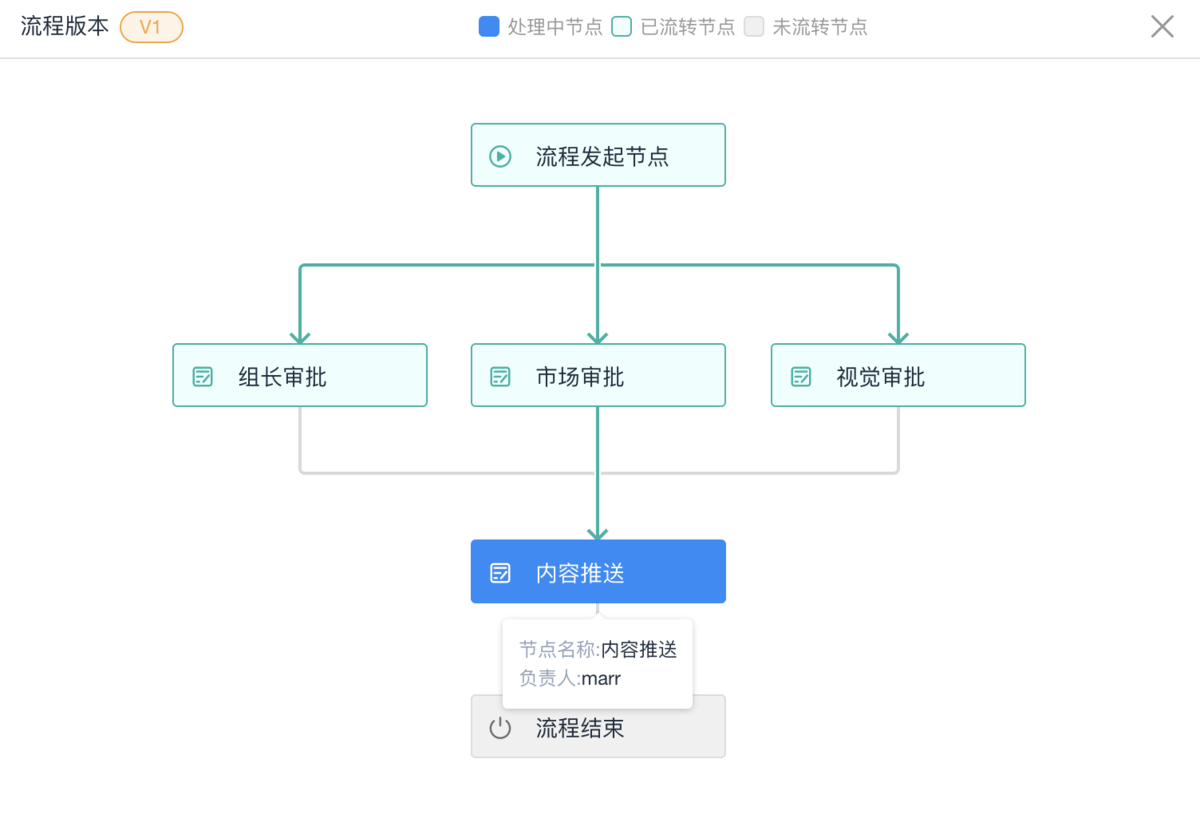Close the flow chart dialog
This screenshot has width=1200, height=830.
click(1162, 27)
